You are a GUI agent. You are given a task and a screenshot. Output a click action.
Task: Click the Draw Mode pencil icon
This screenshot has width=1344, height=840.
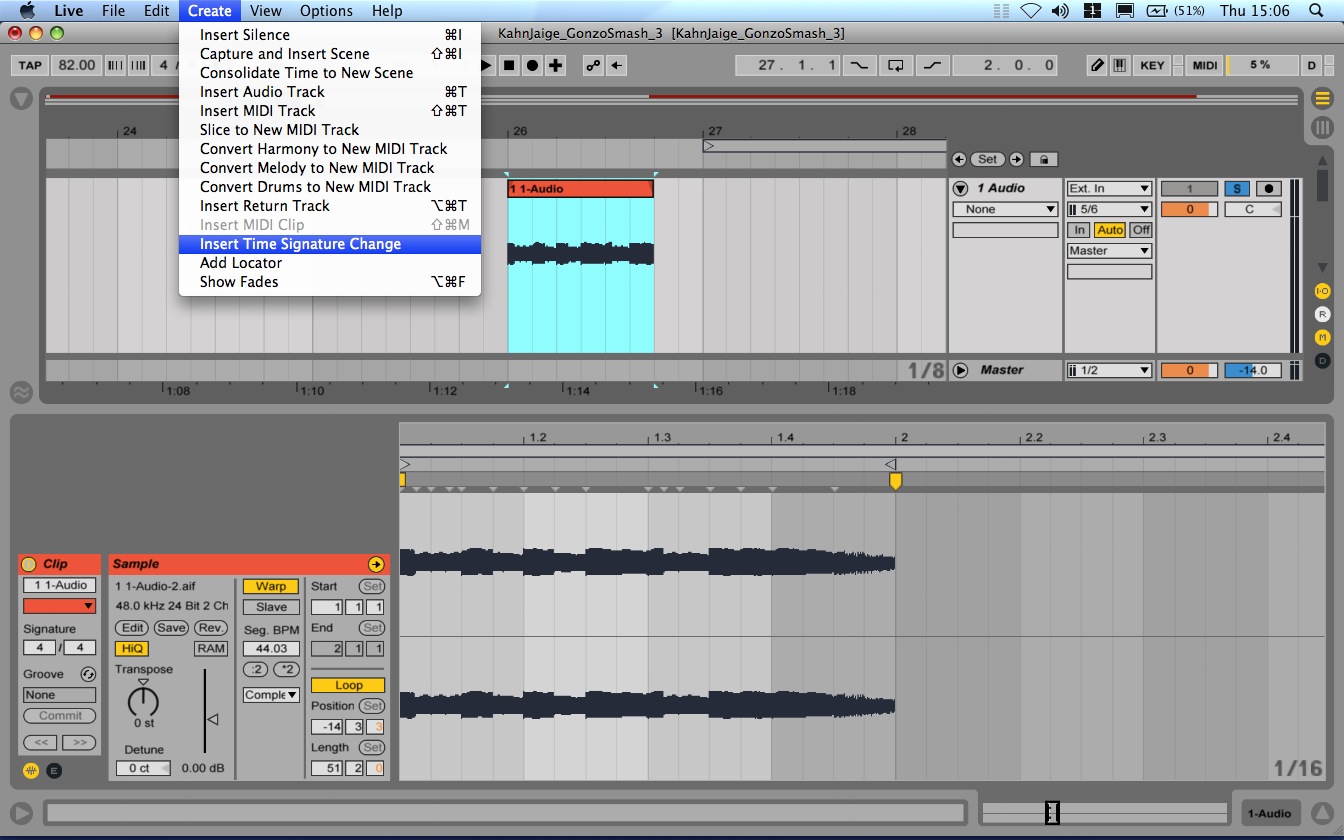tap(1097, 65)
